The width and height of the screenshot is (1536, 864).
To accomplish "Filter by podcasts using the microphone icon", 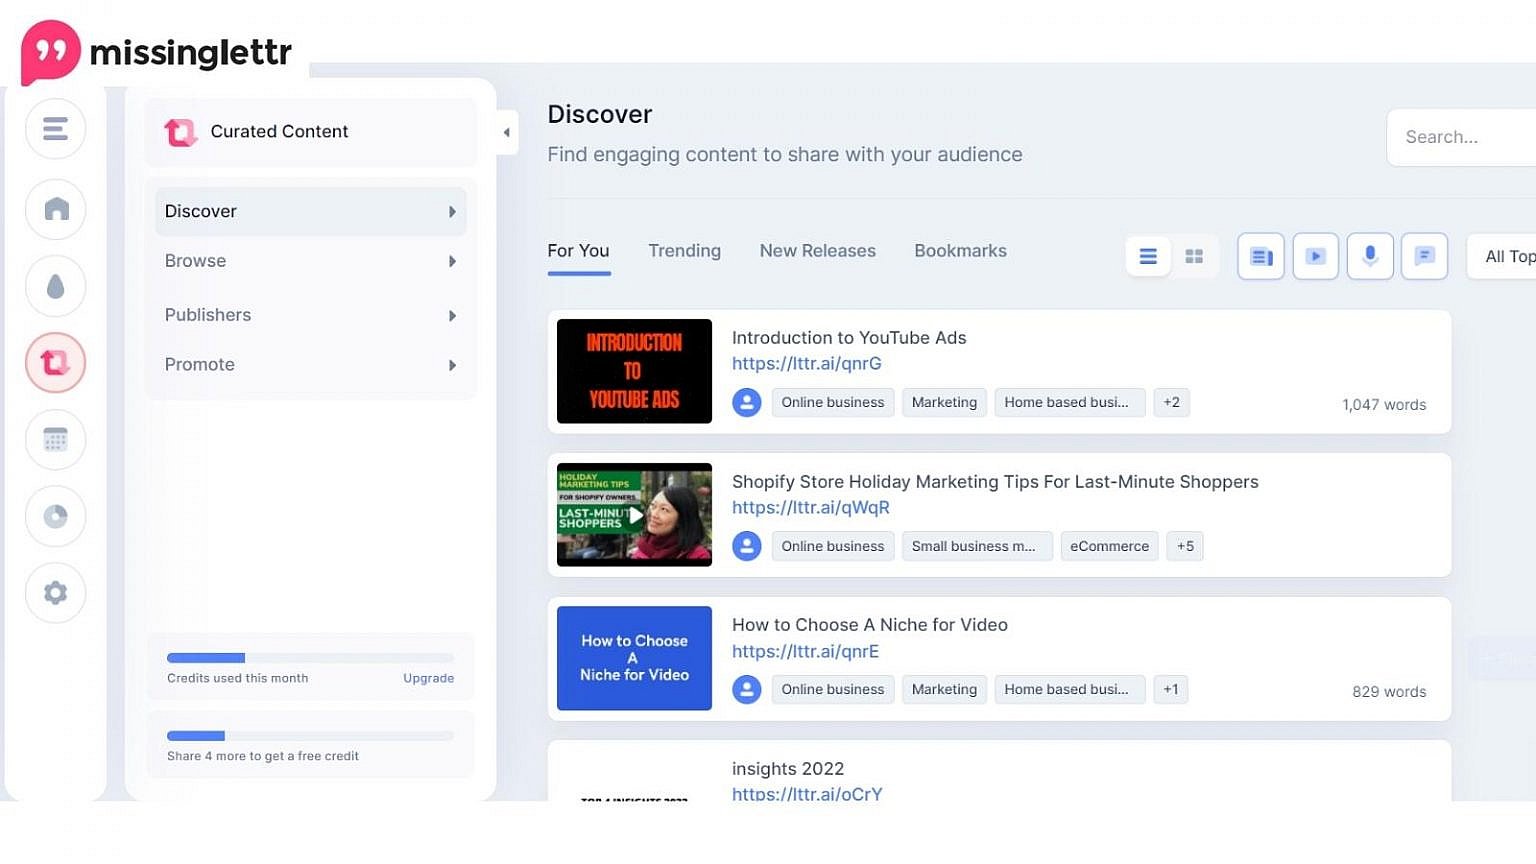I will [x=1370, y=256].
